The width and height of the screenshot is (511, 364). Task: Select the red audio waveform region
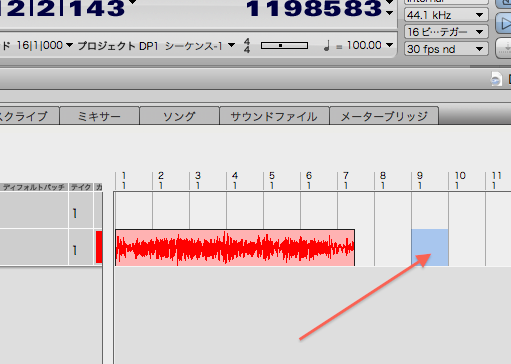[x=235, y=247]
